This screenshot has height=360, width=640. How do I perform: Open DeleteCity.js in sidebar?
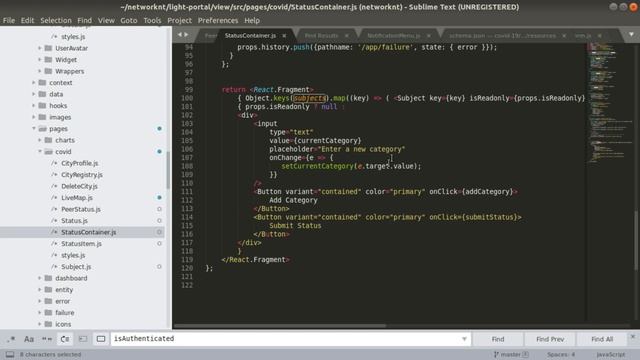pos(79,186)
